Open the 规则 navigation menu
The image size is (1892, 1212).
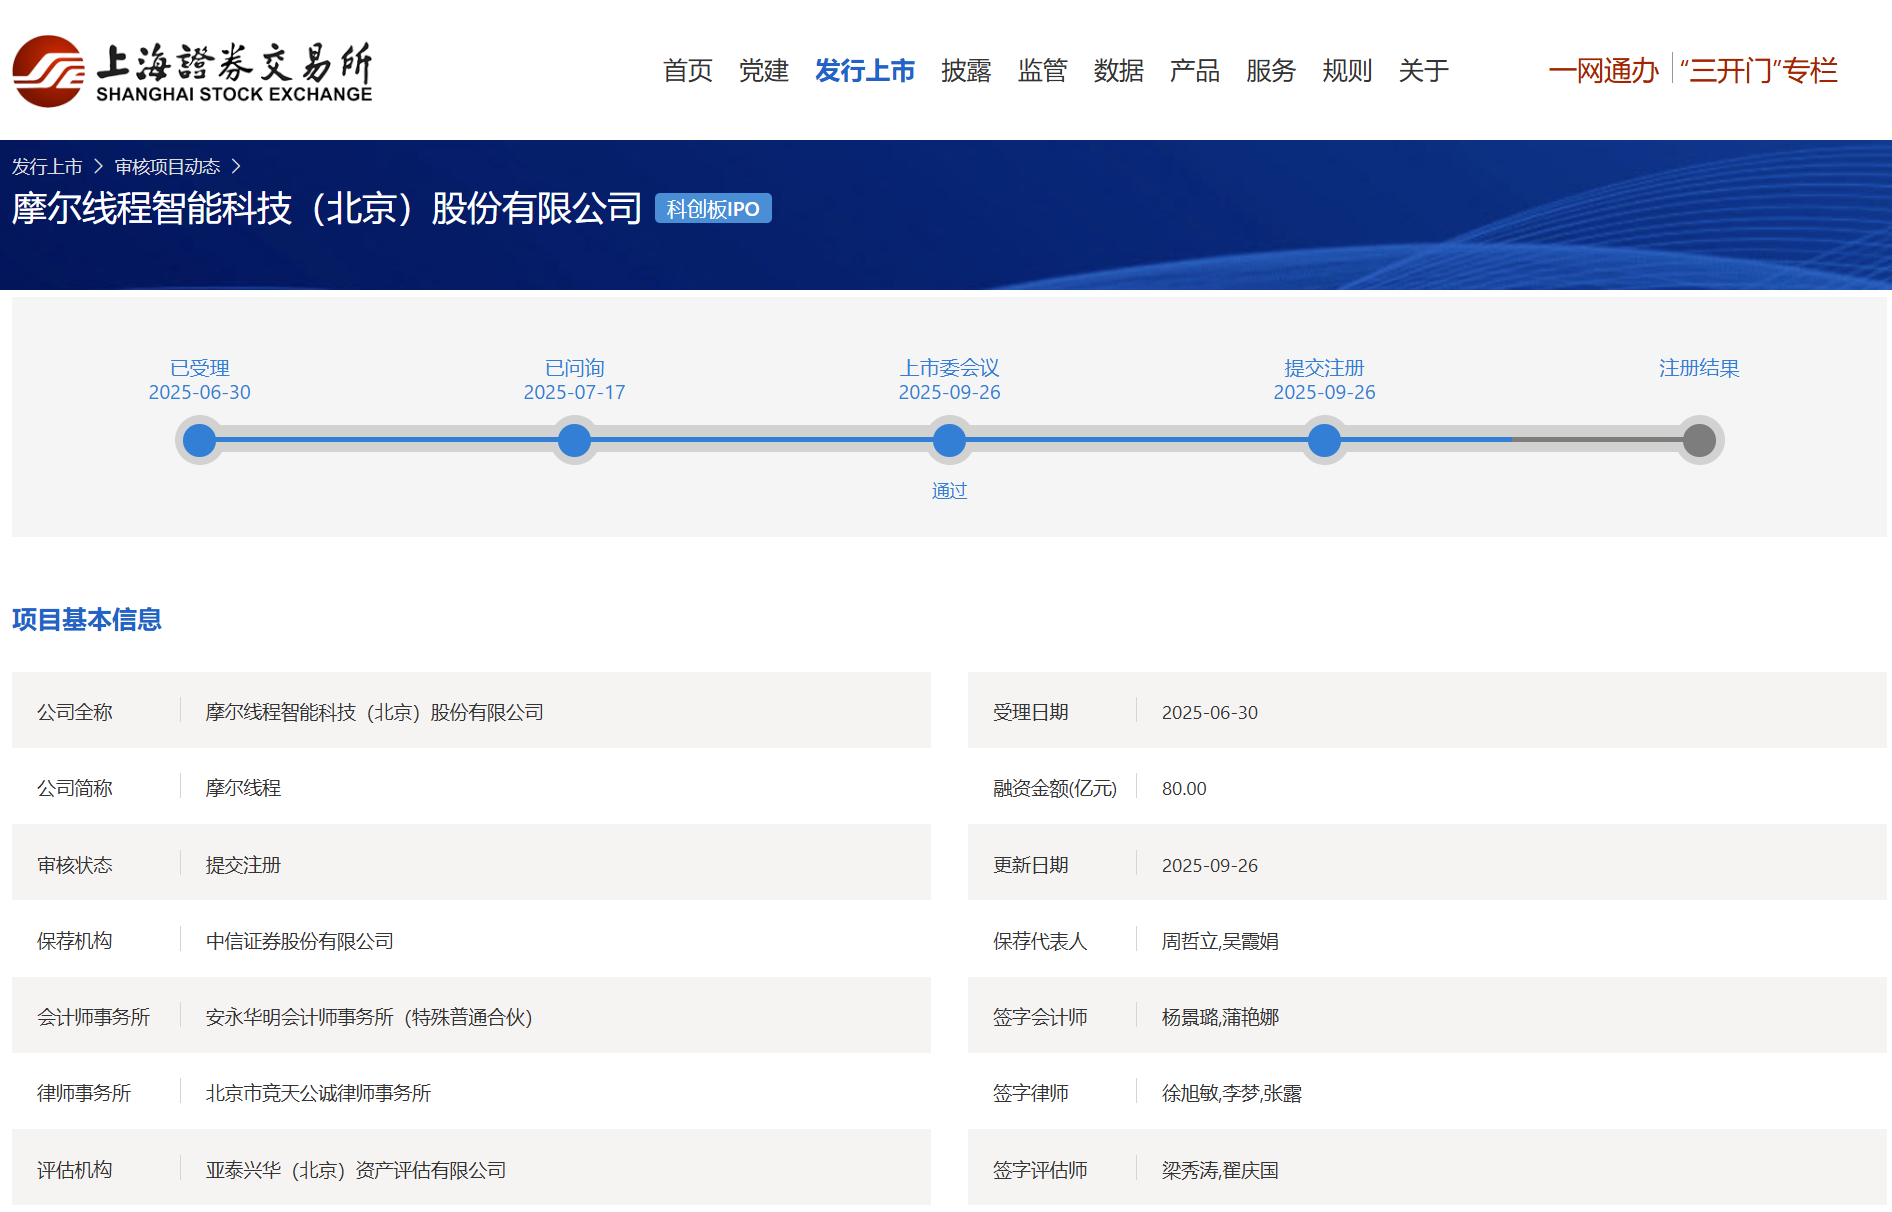click(1346, 71)
